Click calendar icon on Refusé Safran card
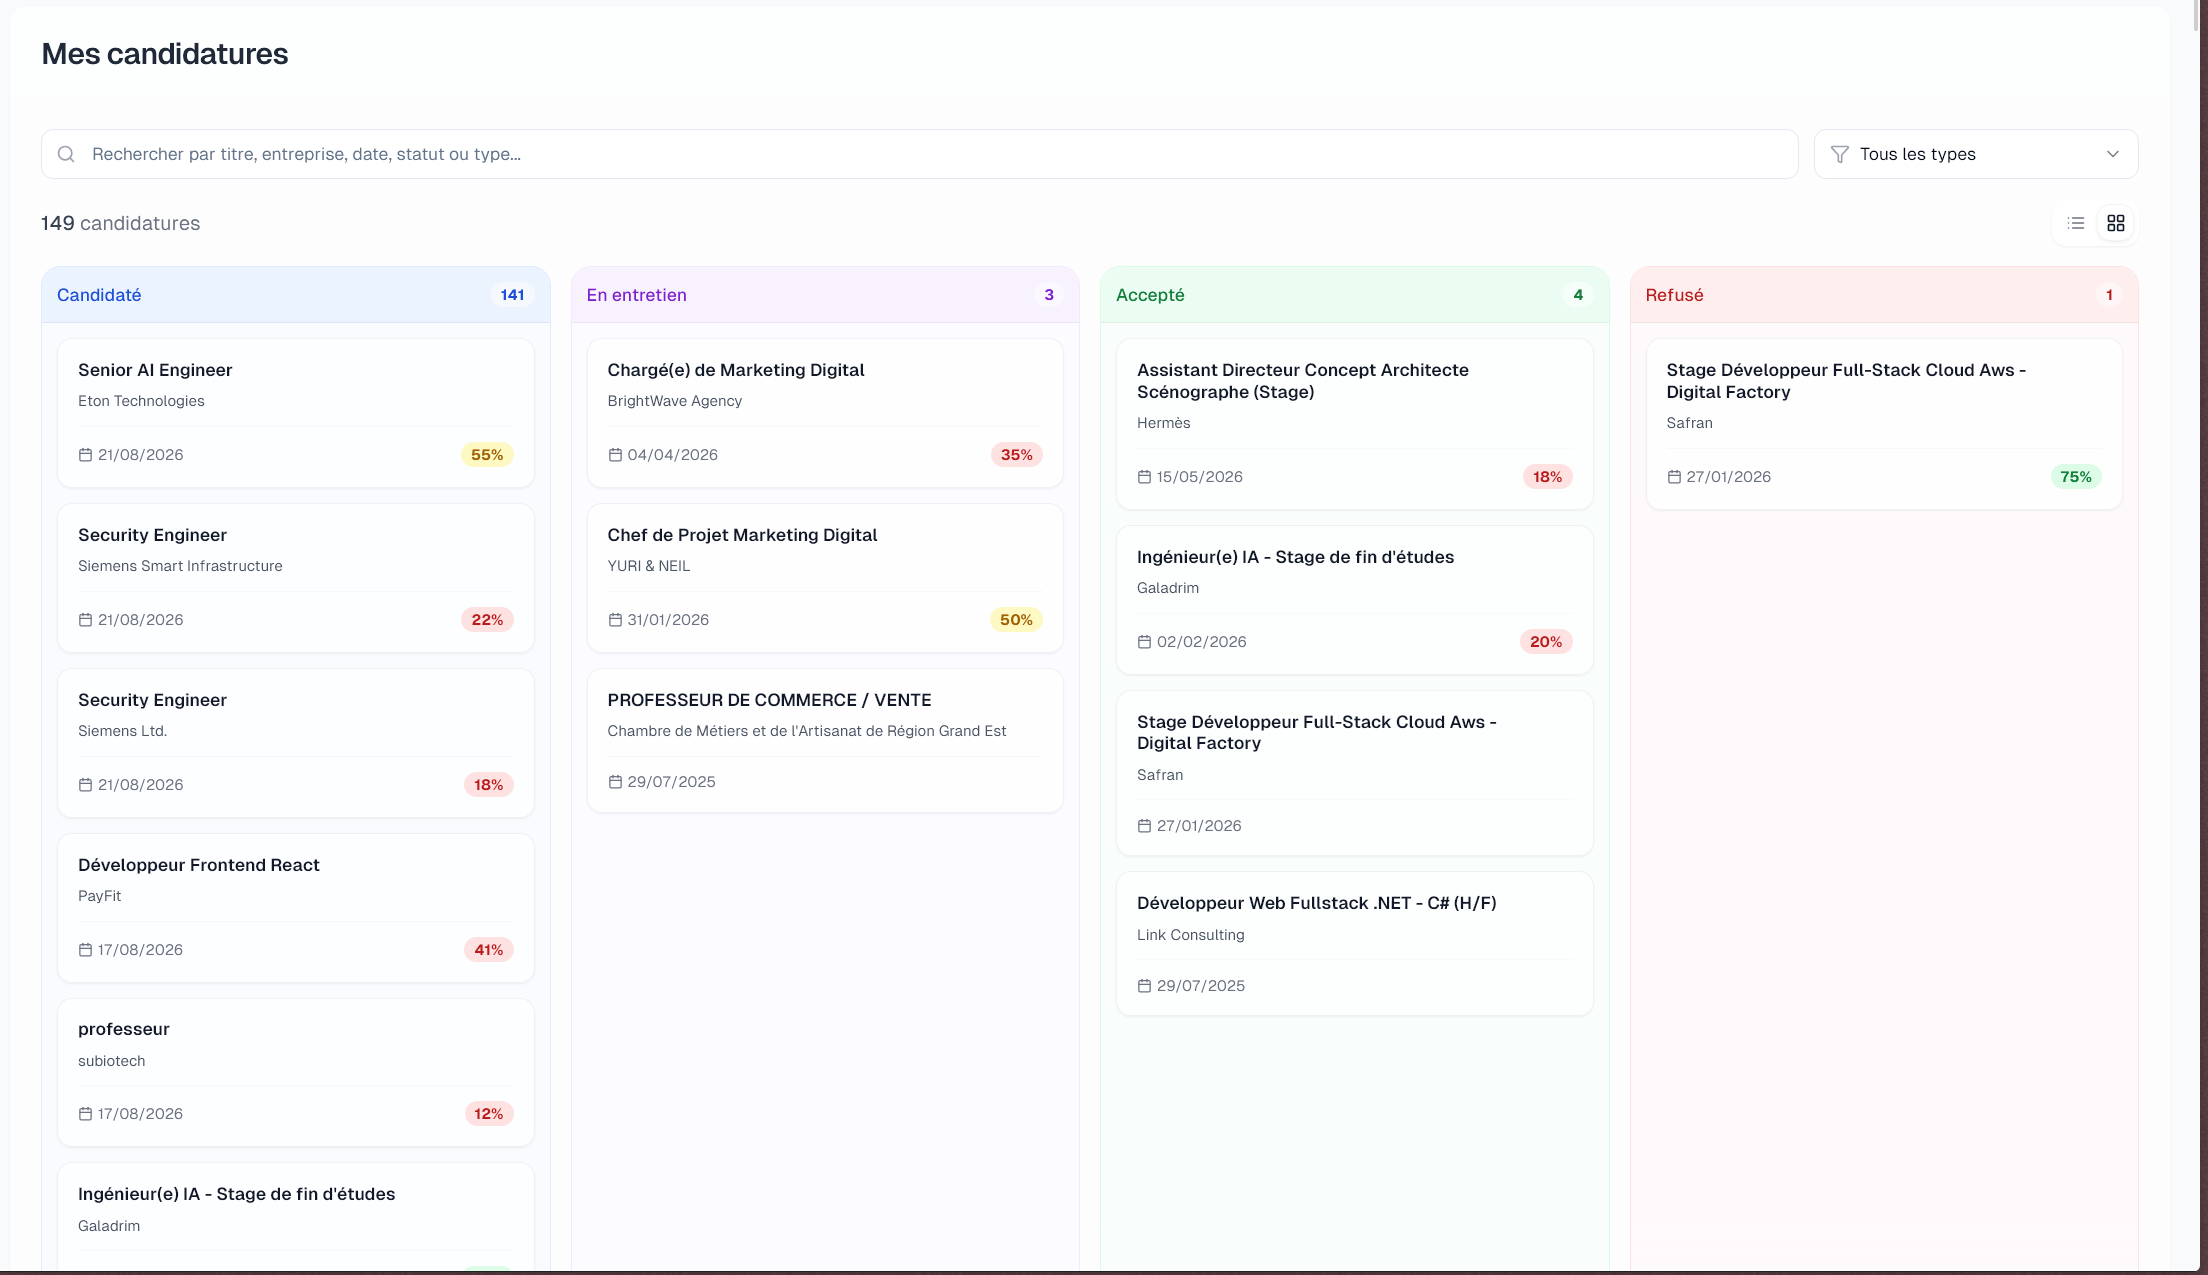This screenshot has width=2208, height=1275. [x=1674, y=477]
